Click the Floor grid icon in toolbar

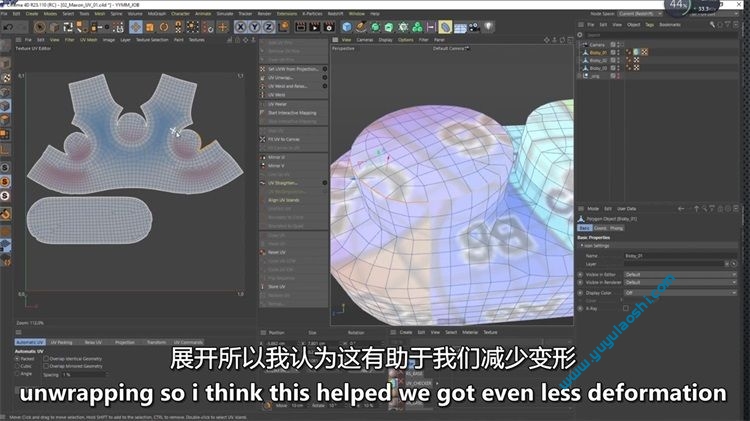tap(460, 27)
